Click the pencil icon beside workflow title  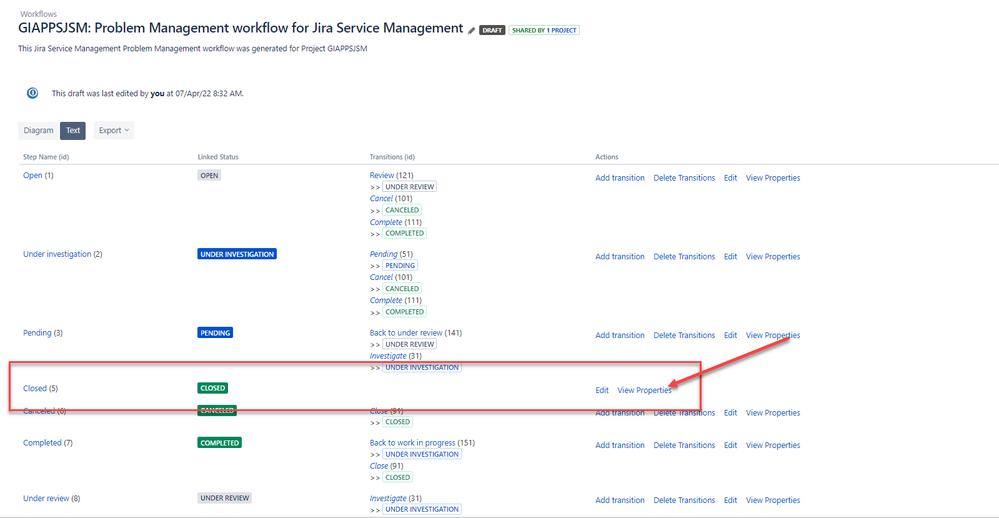click(x=471, y=31)
